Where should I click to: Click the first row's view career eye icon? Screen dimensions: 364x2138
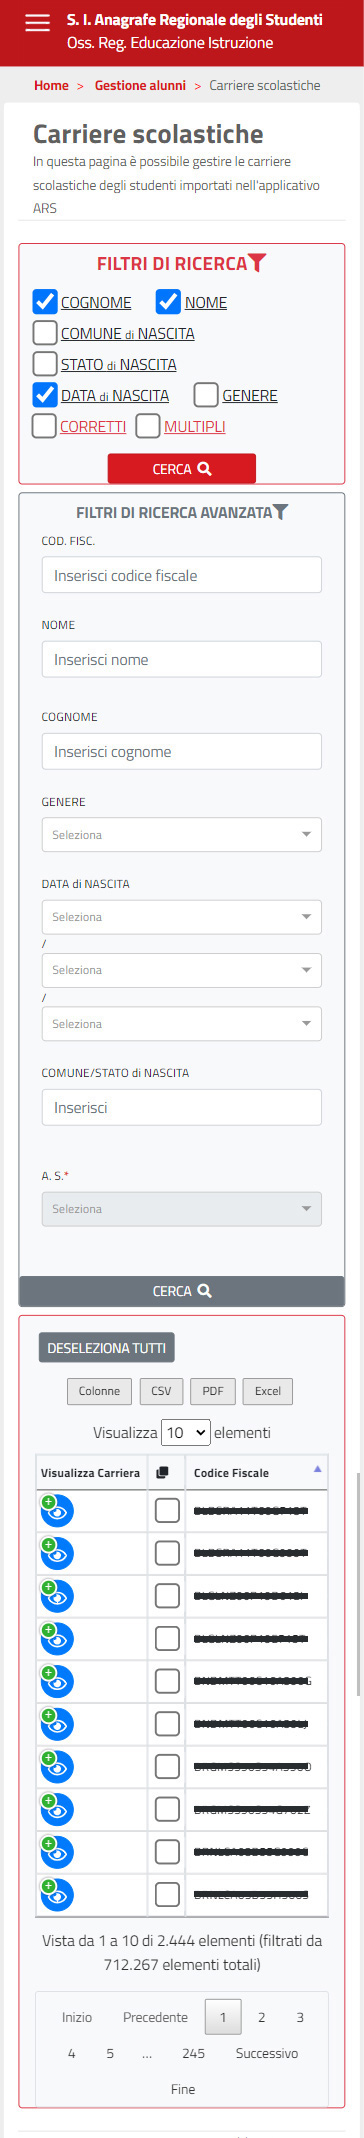point(57,1511)
